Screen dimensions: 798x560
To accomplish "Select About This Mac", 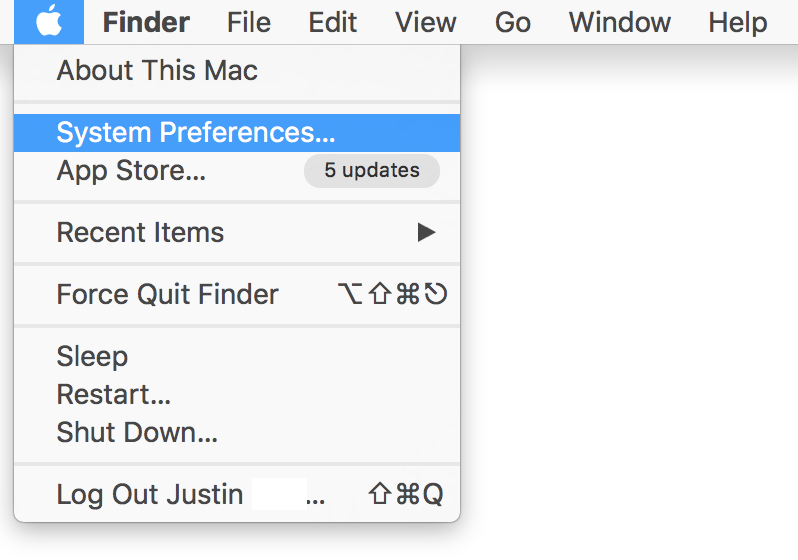I will point(237,70).
